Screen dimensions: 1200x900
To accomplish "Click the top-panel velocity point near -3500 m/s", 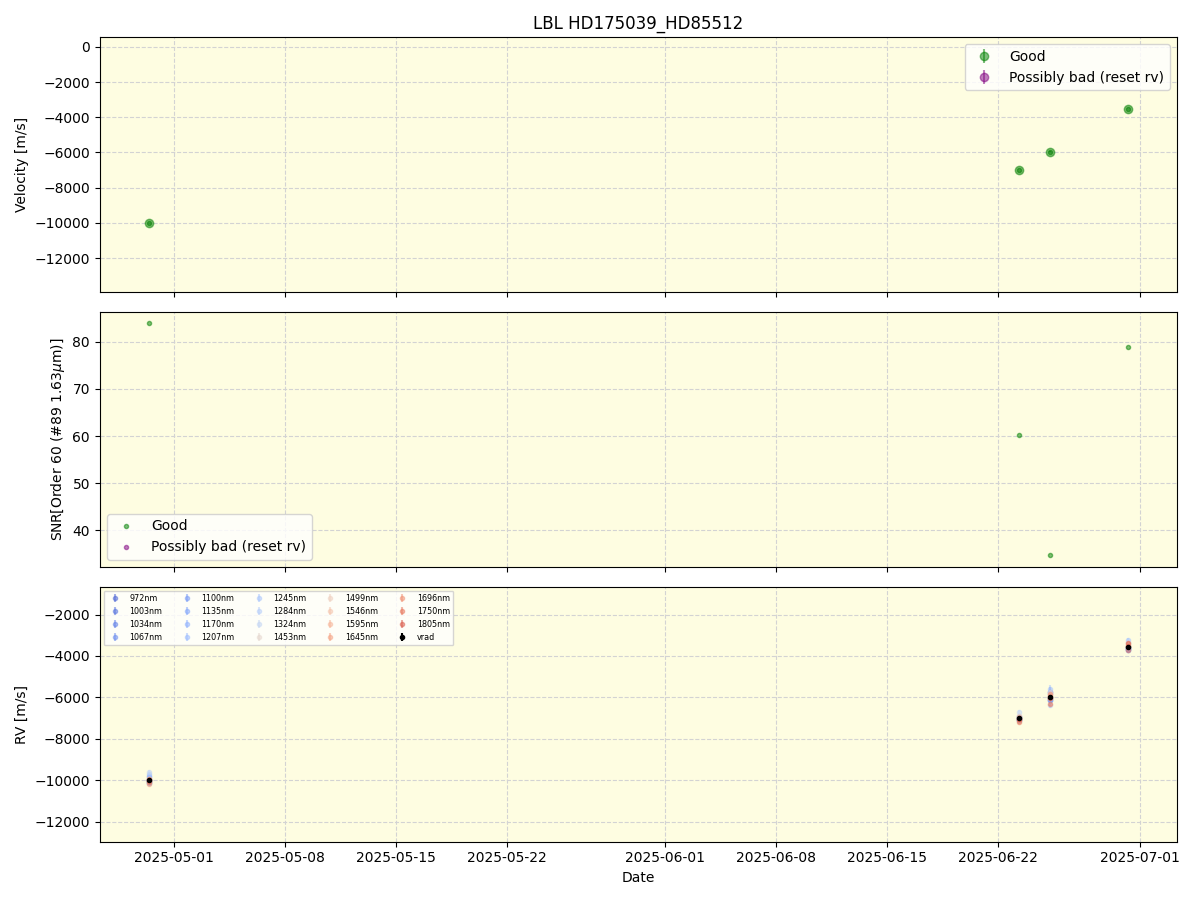I will coord(1128,109).
